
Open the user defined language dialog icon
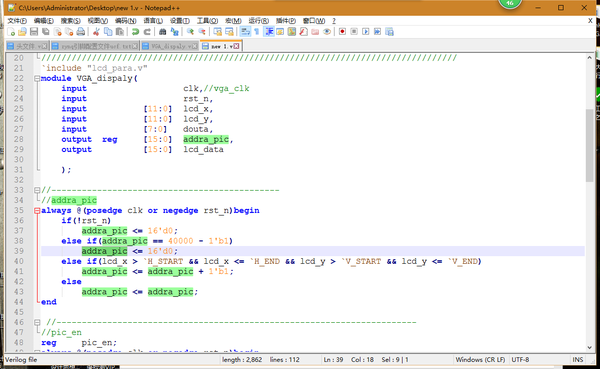pyautogui.click(x=280, y=32)
